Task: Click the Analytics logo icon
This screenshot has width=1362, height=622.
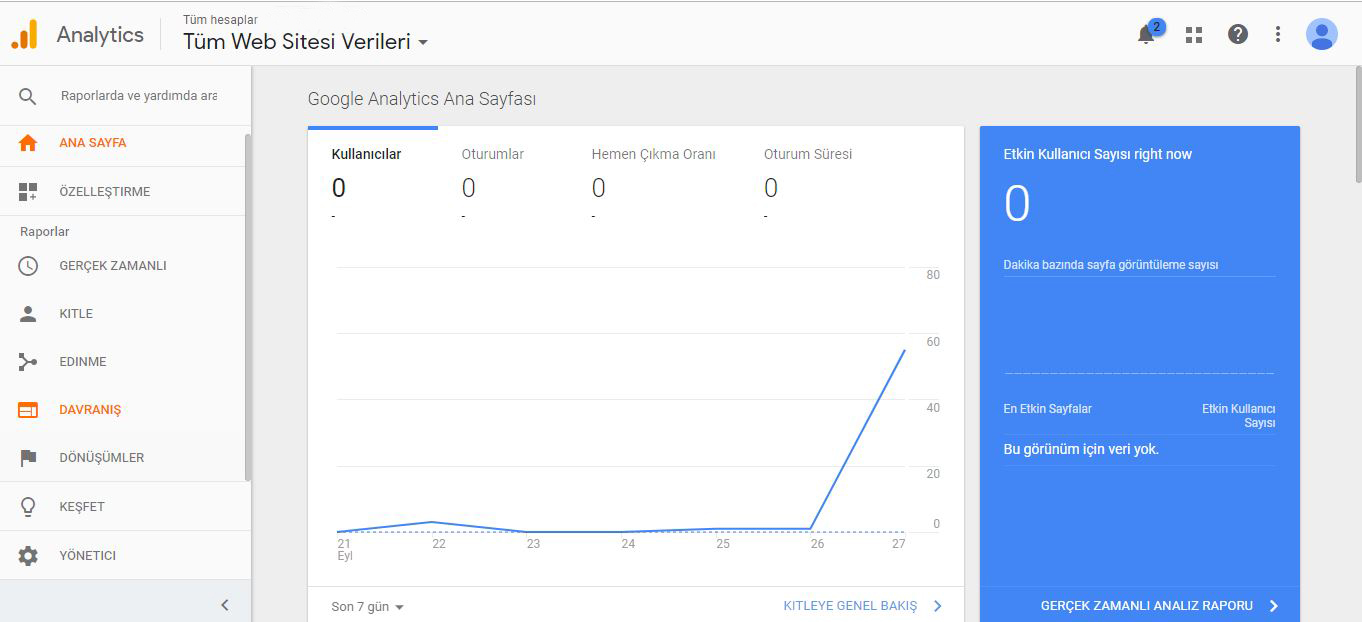Action: point(25,35)
